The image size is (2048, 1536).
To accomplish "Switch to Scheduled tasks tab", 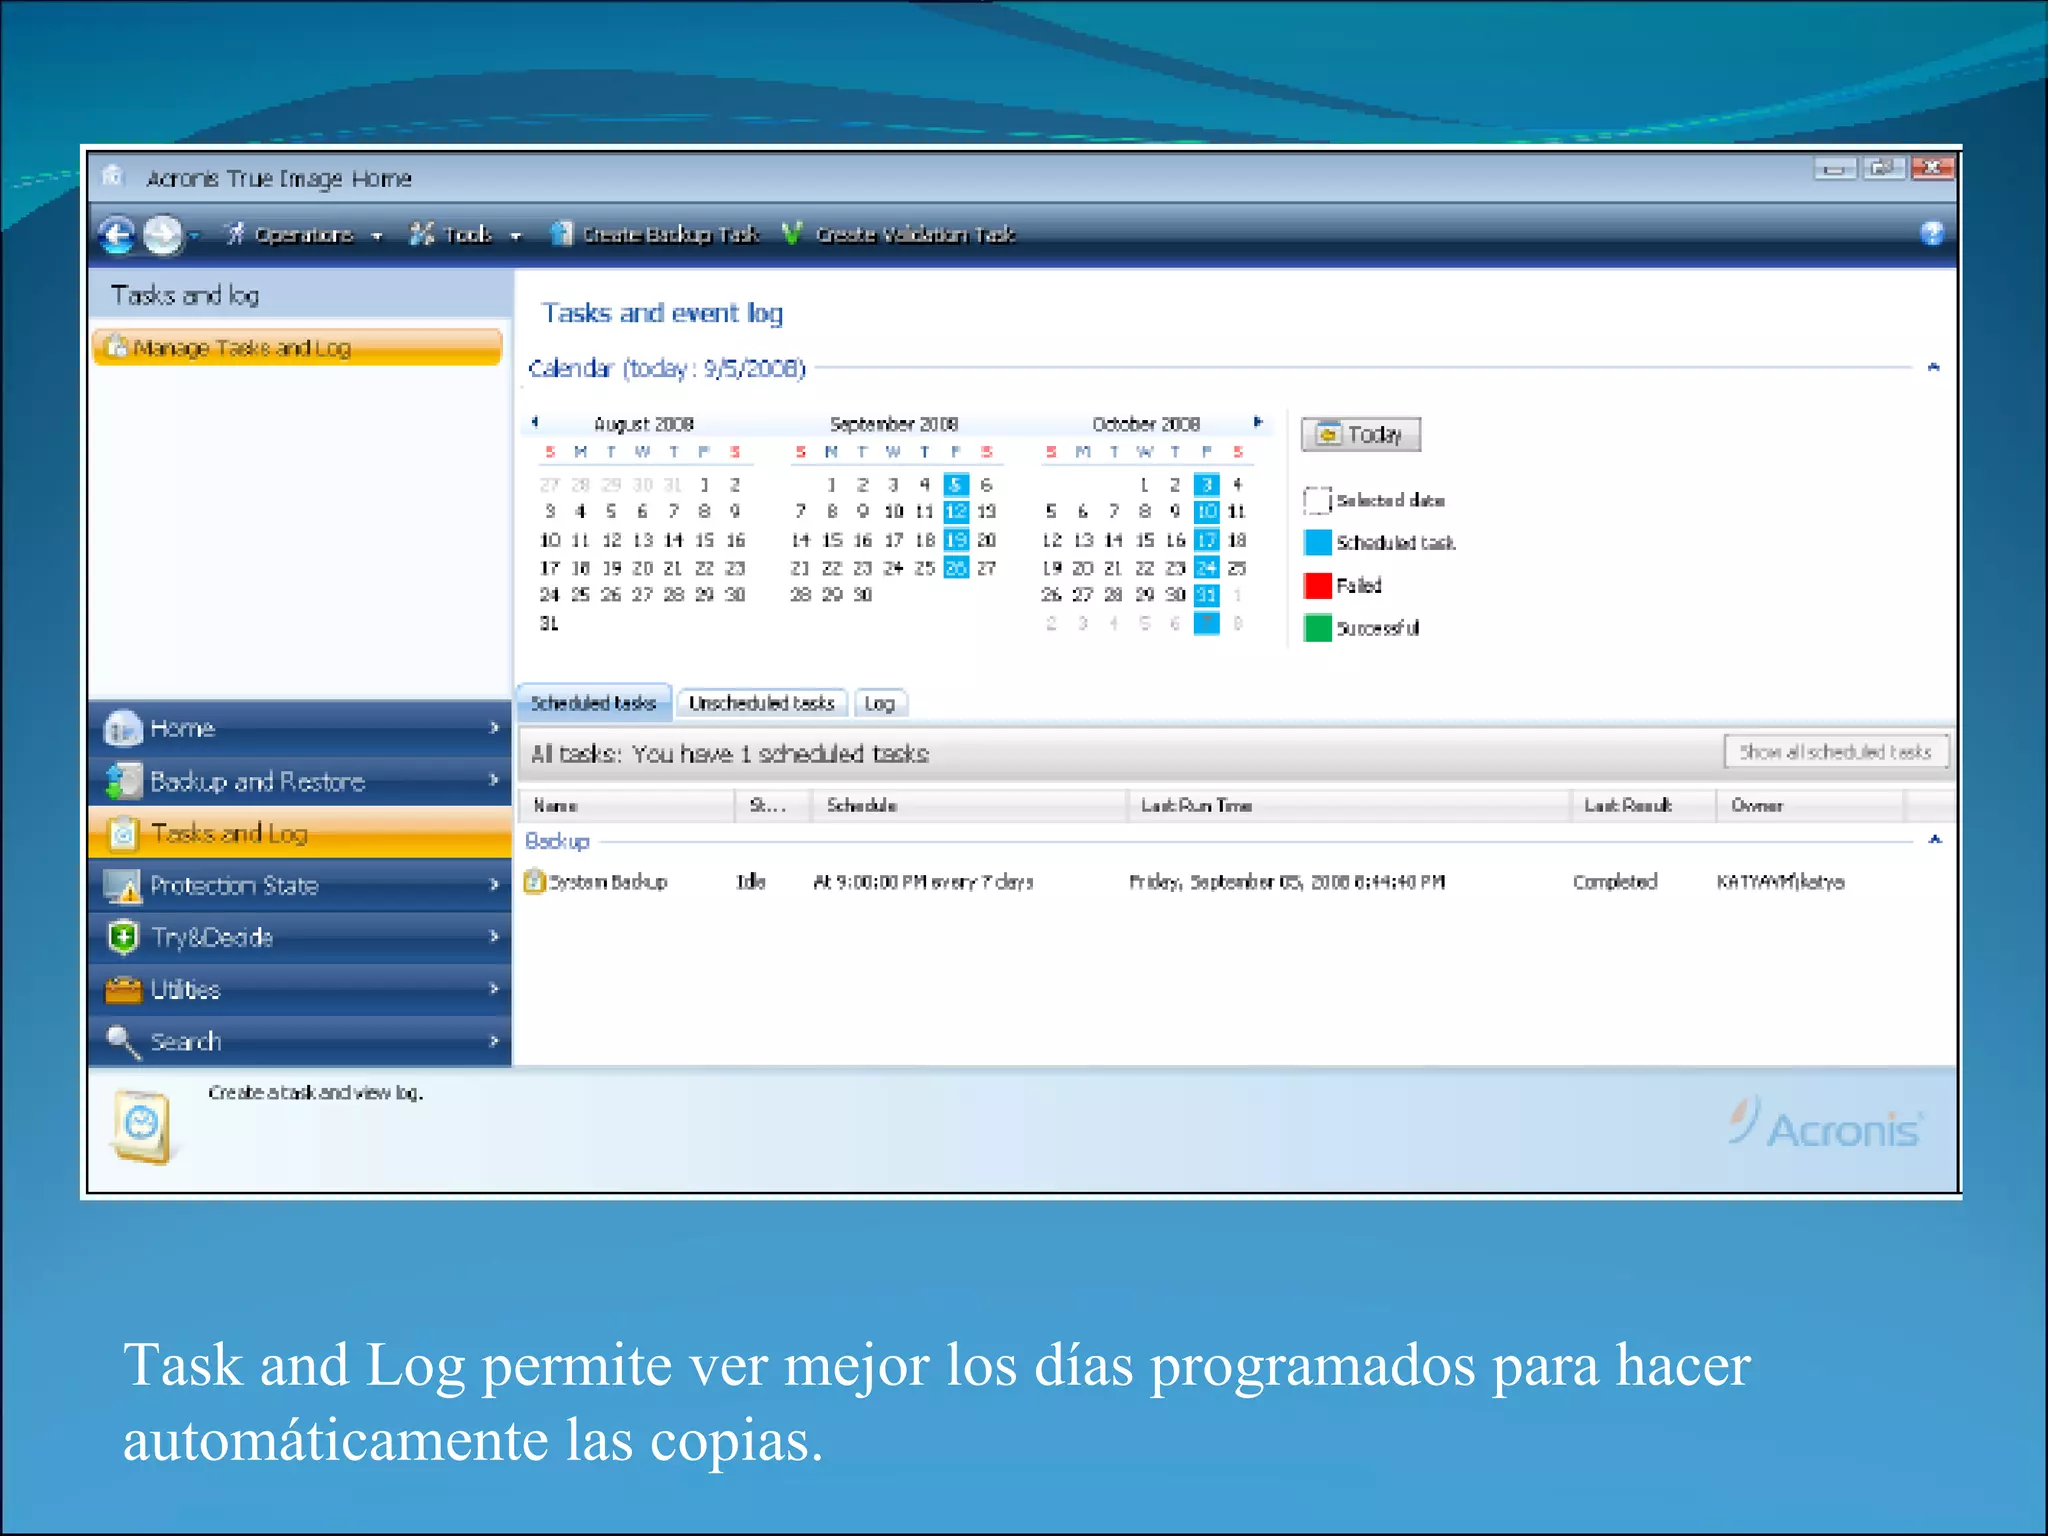I will point(593,703).
